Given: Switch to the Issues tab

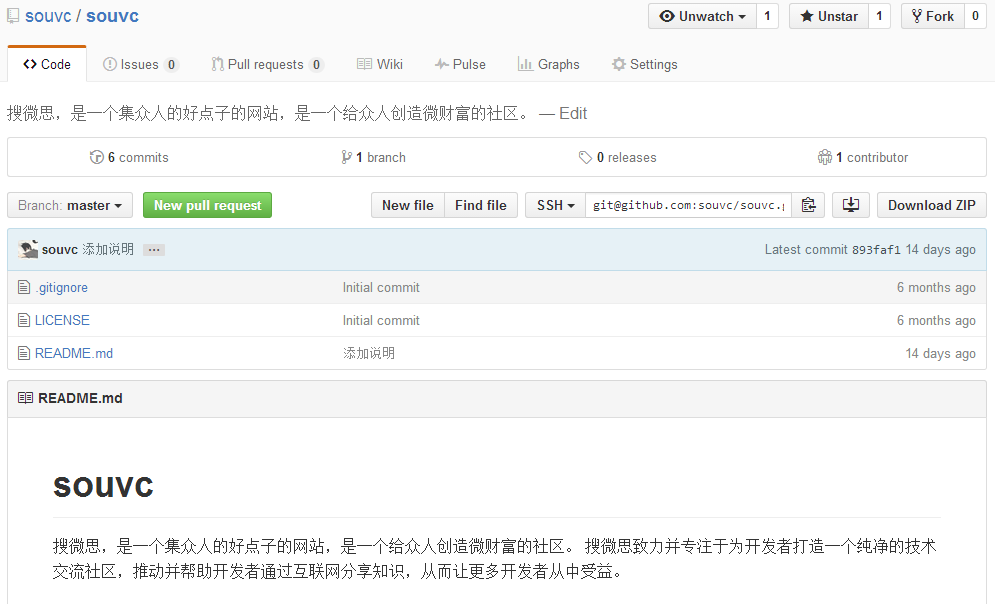Looking at the screenshot, I should tap(141, 64).
